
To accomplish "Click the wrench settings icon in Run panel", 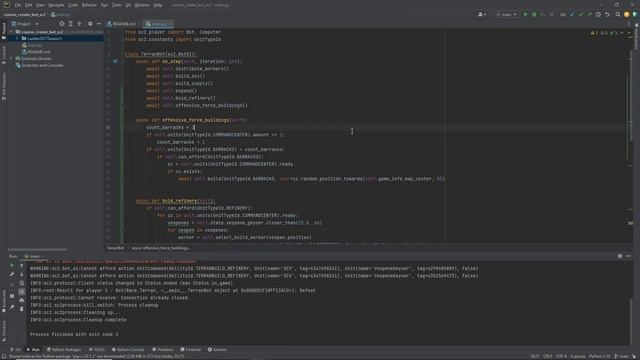I will pyautogui.click(x=12, y=274).
